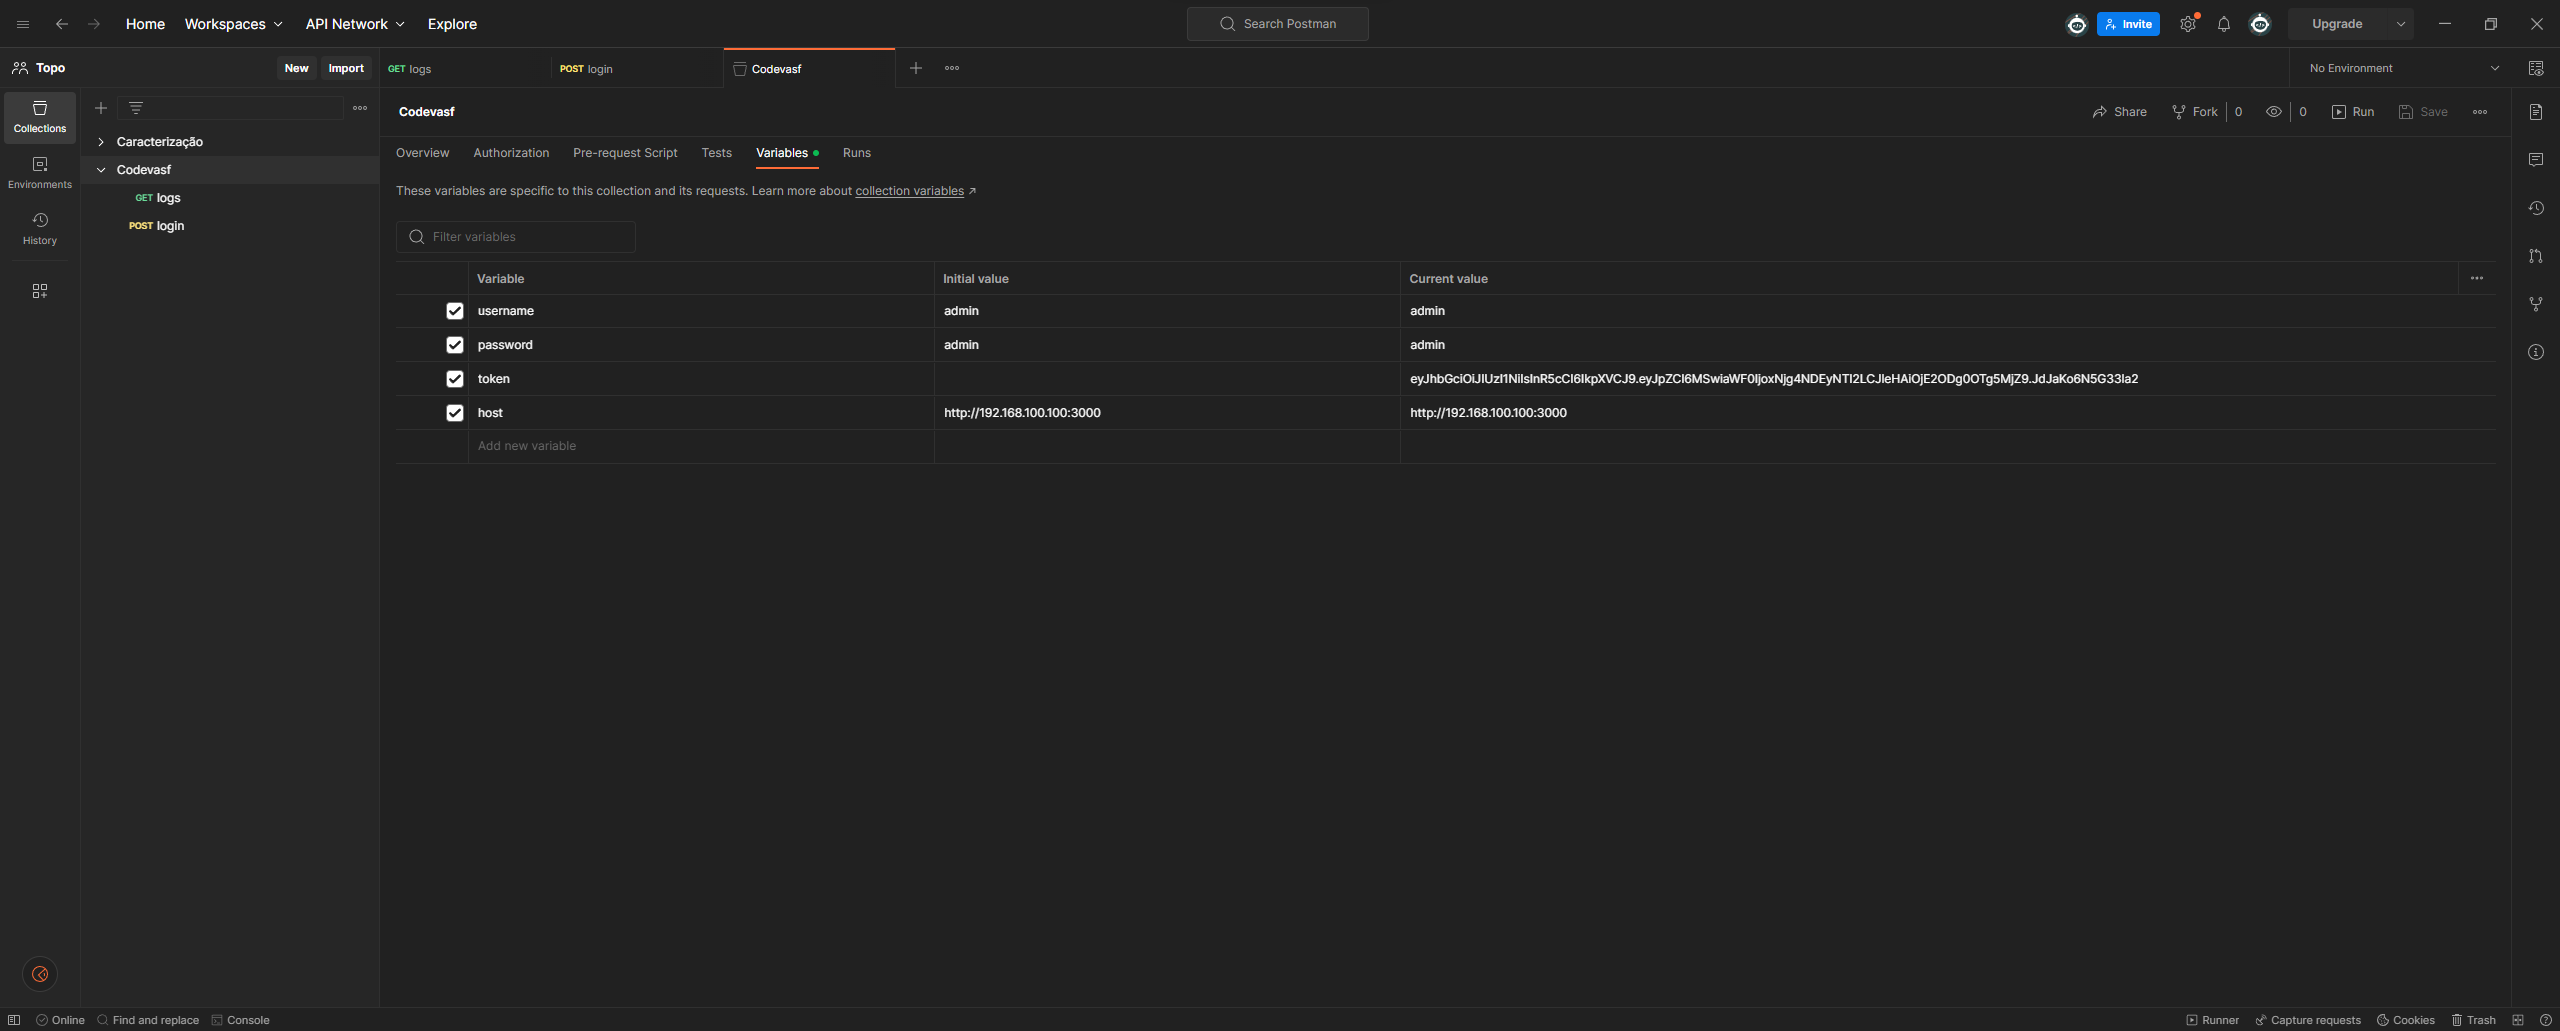Screen dimensions: 2560x1031
Task: Open Forks icon in right sidebar
Action: tap(2536, 304)
